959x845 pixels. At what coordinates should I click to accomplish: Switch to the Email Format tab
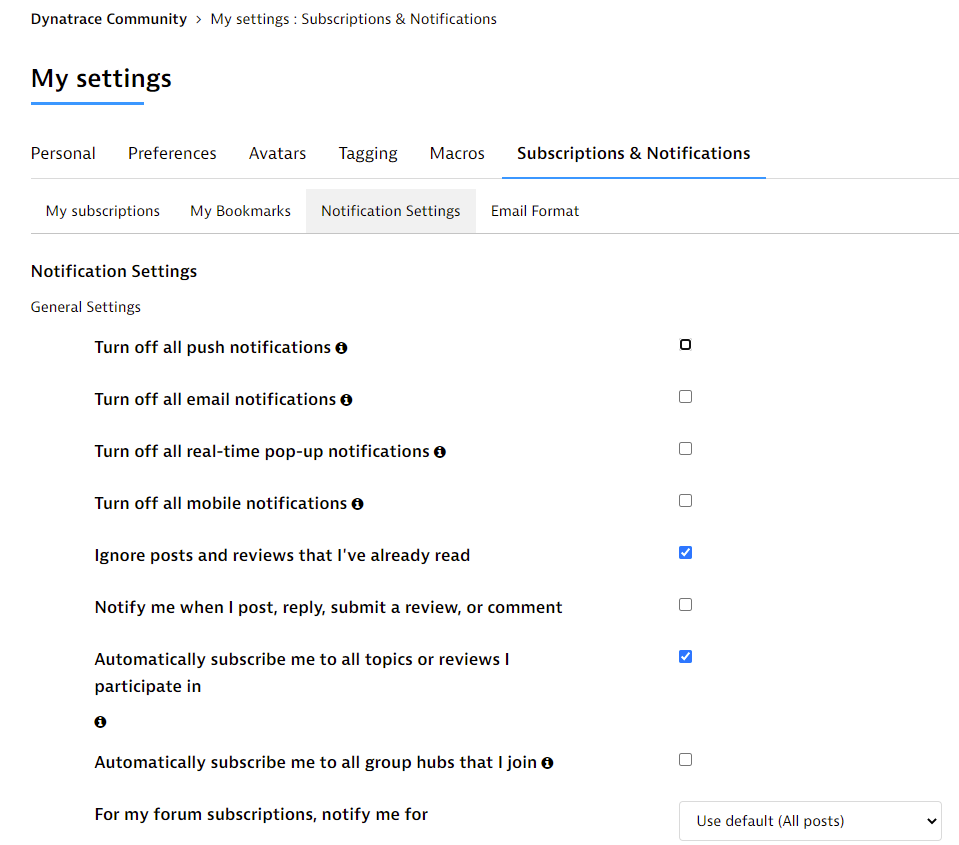point(535,211)
